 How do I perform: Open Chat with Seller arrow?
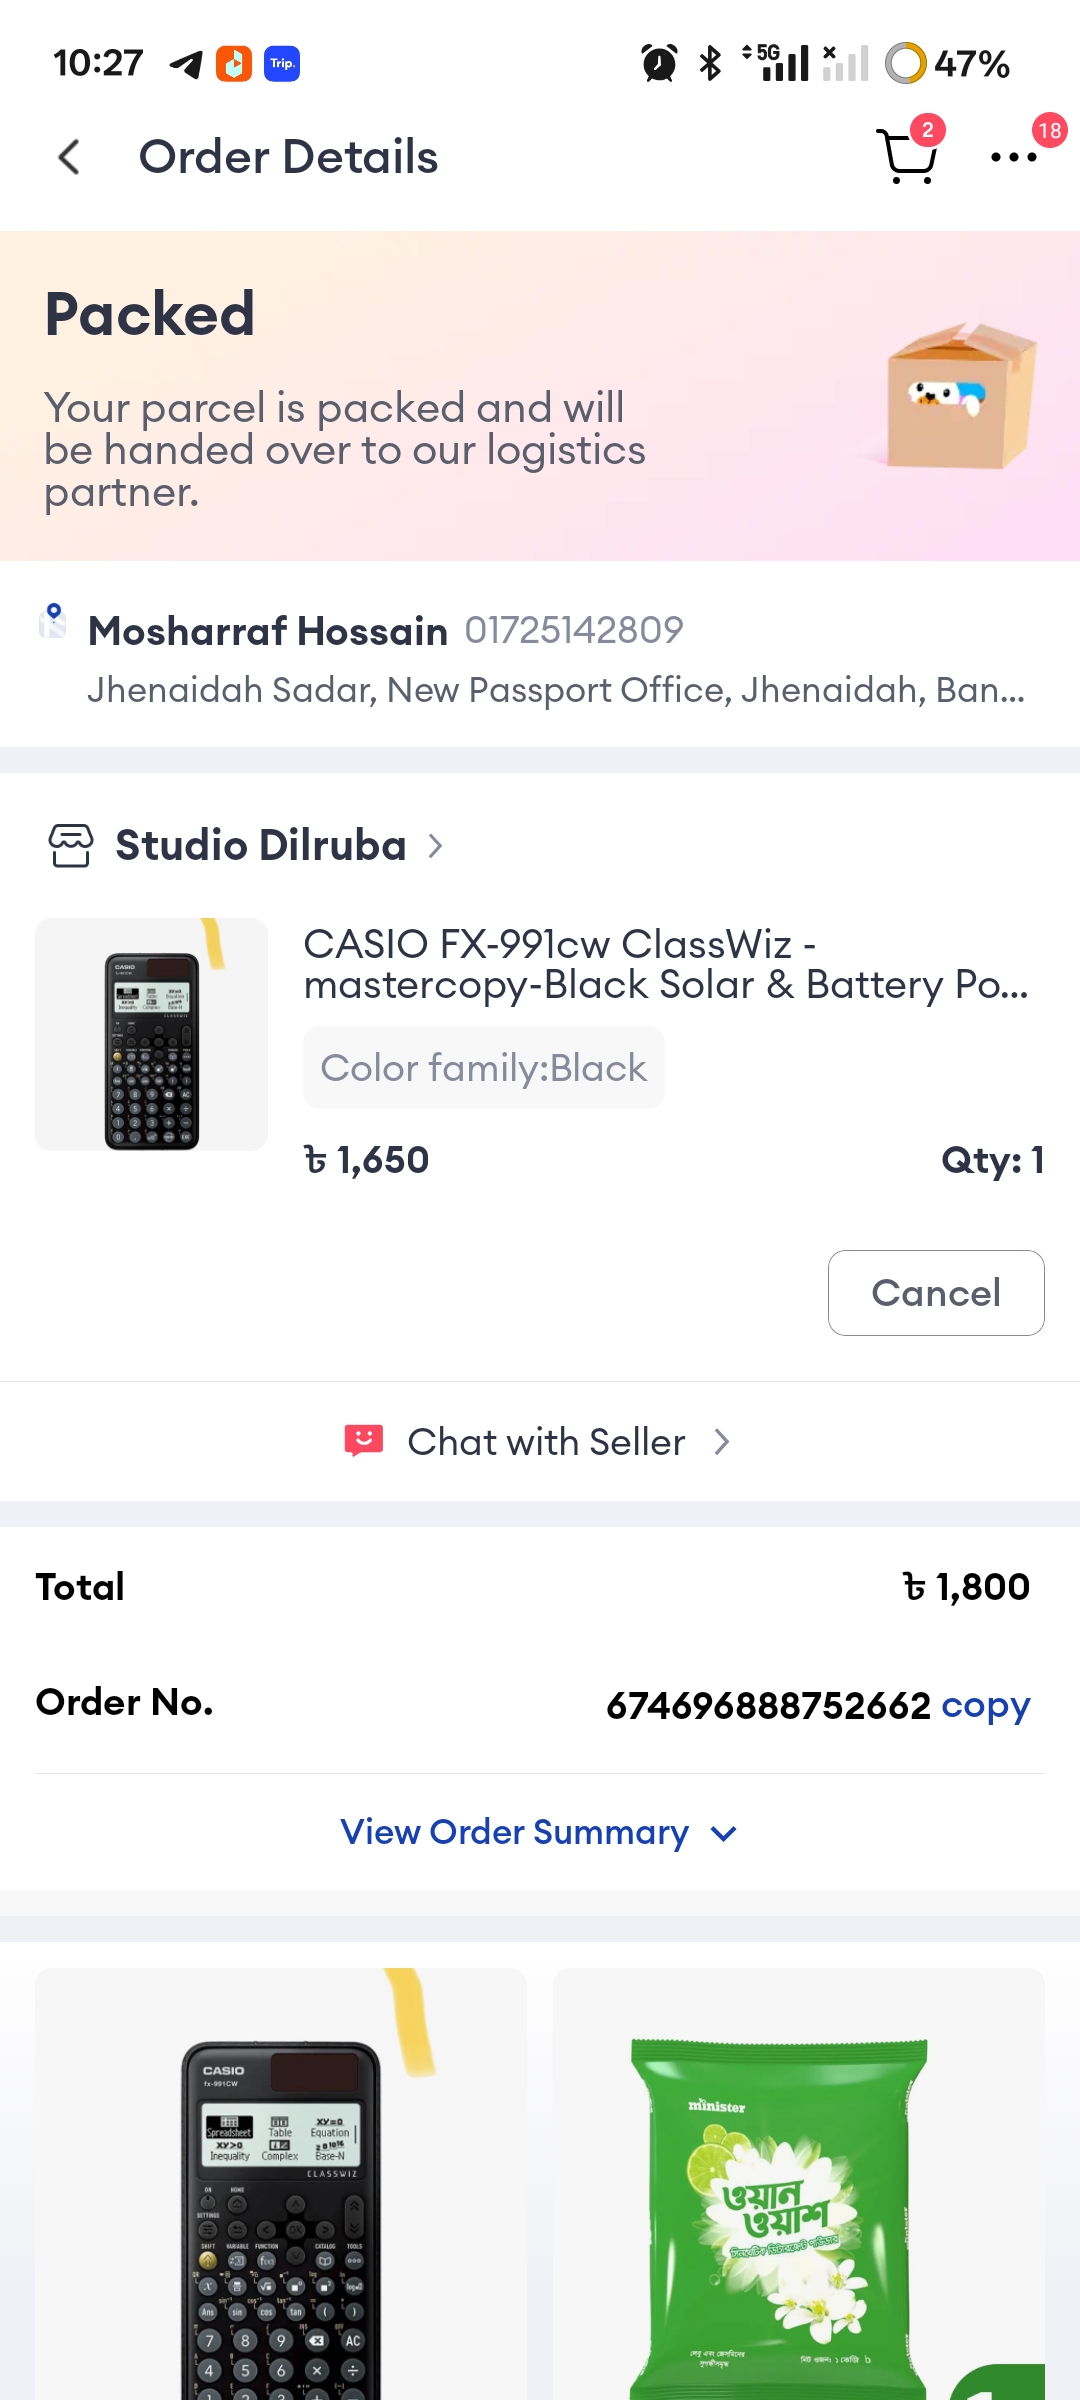coord(722,1442)
